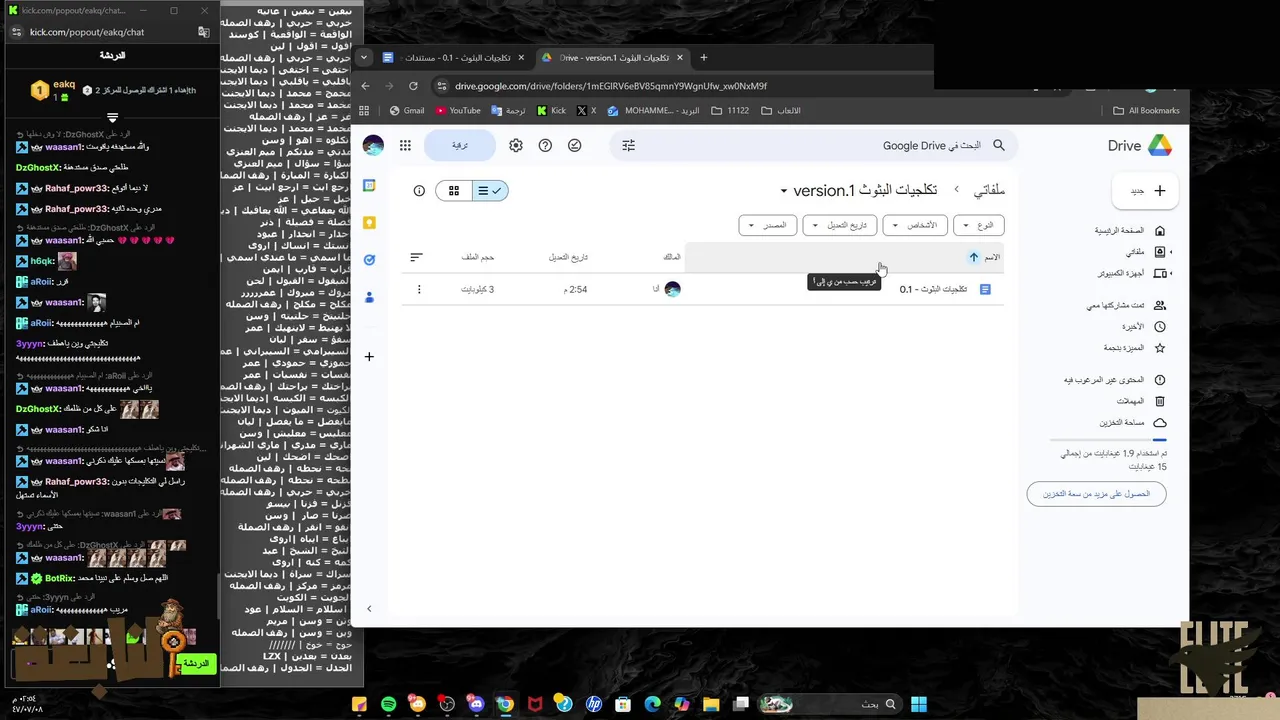Expand the أجهزة الكمبيوتر tree arrow in sidebar
This screenshot has height=720, width=1280.
(x=1171, y=273)
